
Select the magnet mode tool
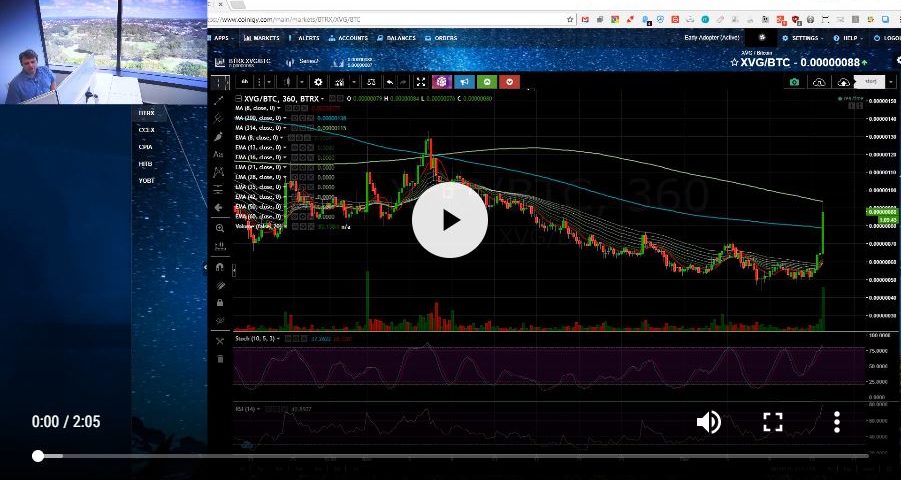tap(219, 266)
